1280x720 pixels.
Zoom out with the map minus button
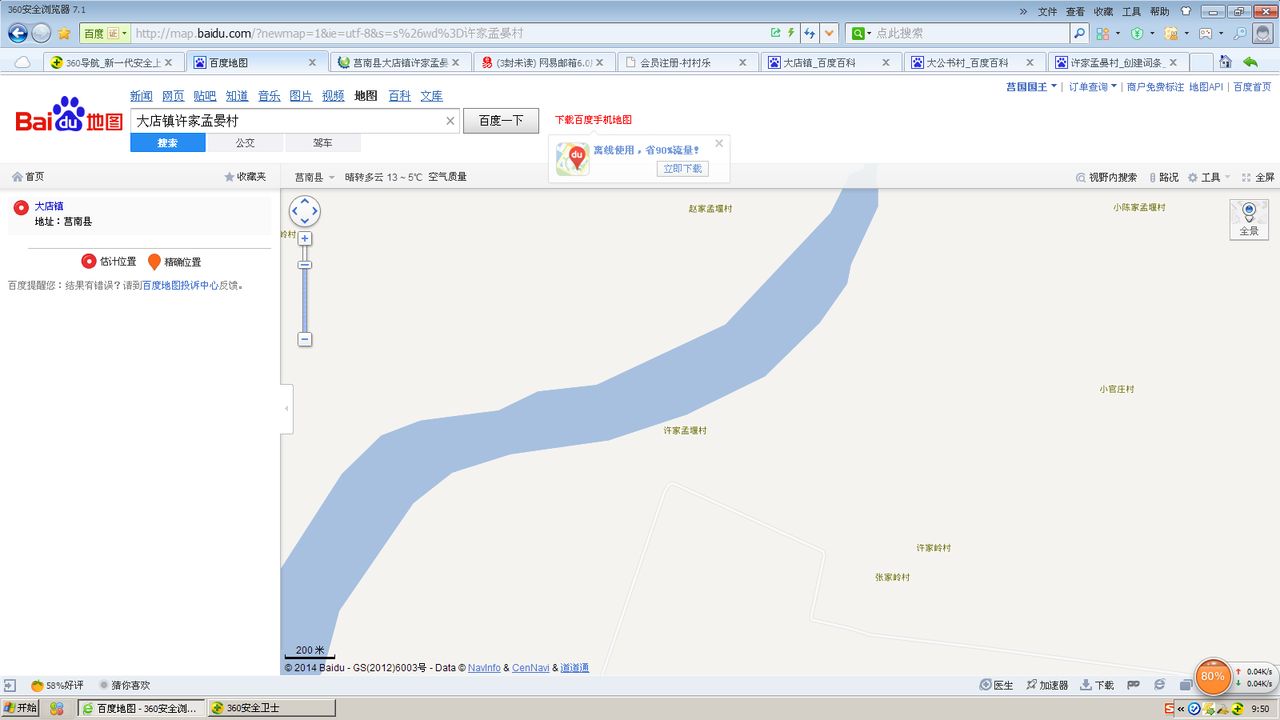pos(305,339)
